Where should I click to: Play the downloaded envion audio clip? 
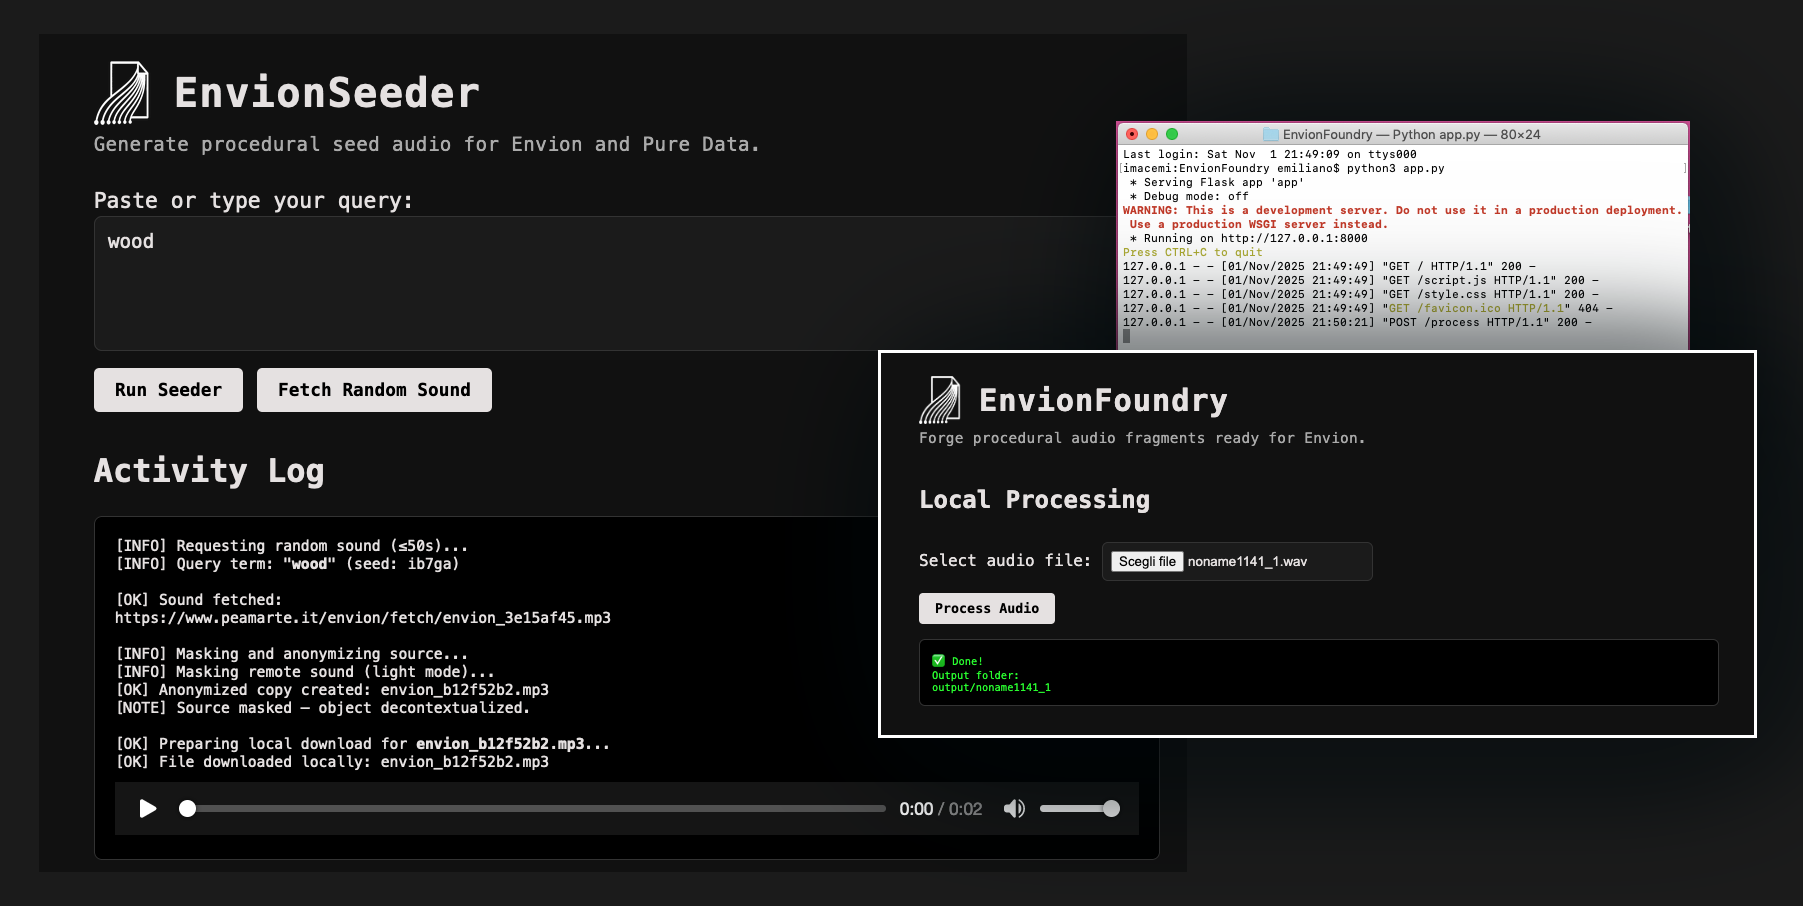(x=148, y=808)
